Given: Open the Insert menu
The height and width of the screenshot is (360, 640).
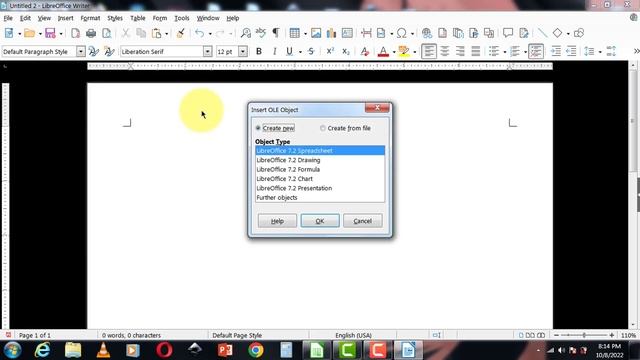Looking at the screenshot, I should click(65, 18).
